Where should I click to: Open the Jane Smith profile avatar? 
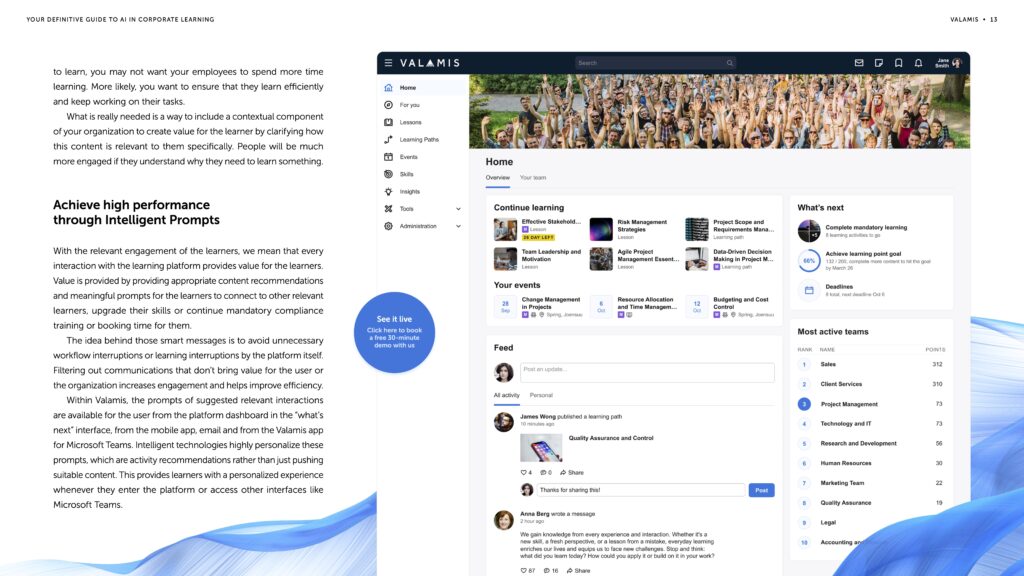[957, 63]
